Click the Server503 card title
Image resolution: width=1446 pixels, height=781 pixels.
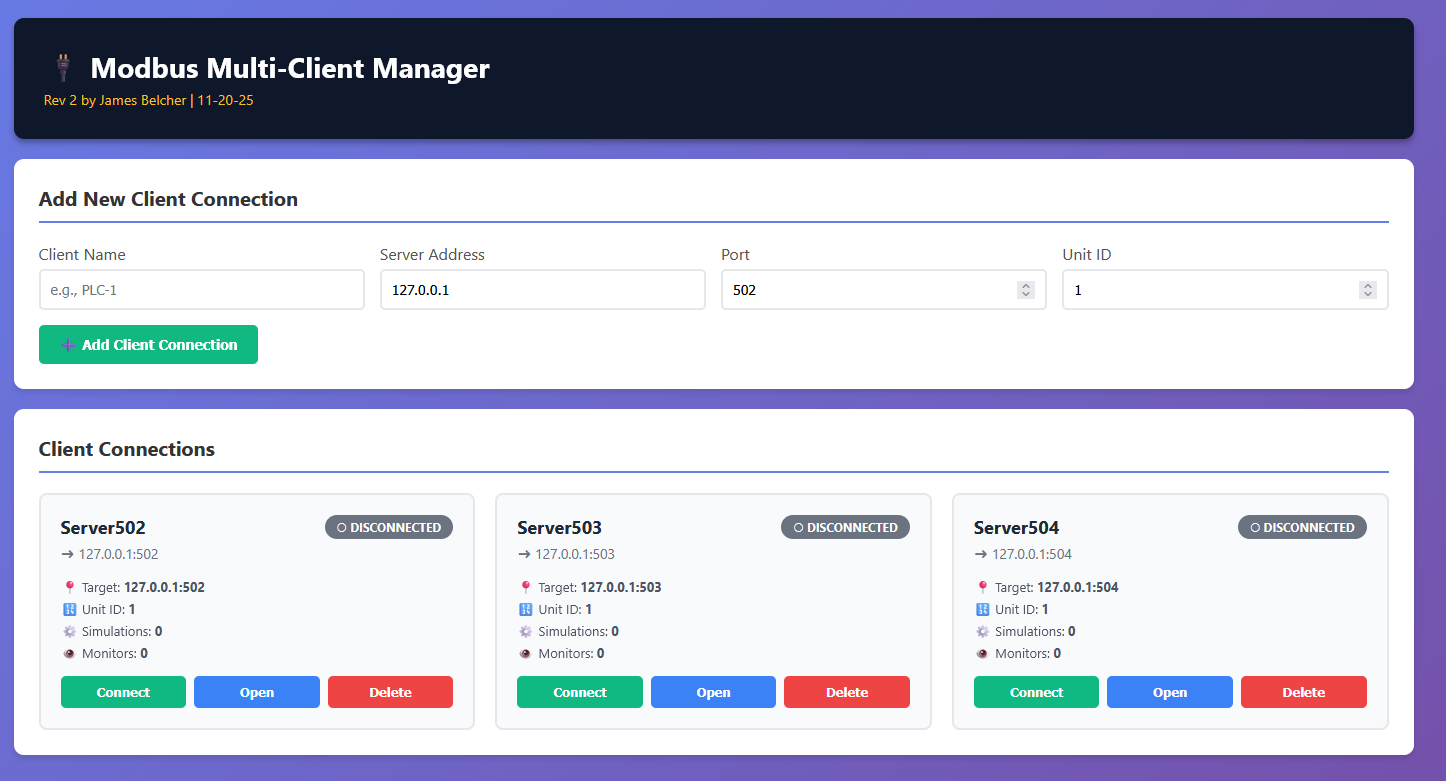[560, 528]
